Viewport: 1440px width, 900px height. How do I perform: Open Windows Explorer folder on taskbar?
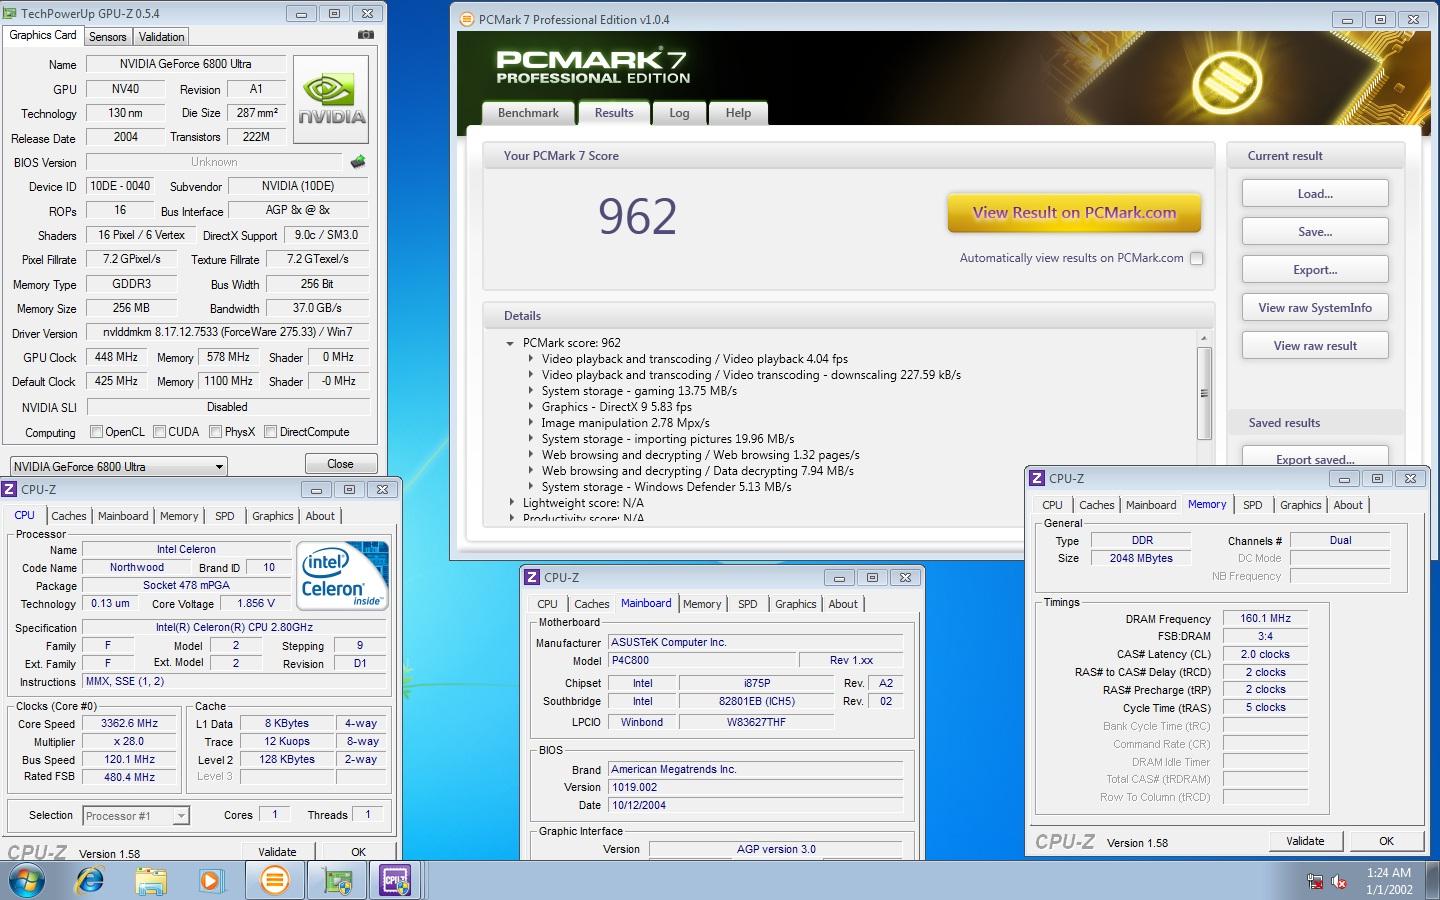click(151, 881)
